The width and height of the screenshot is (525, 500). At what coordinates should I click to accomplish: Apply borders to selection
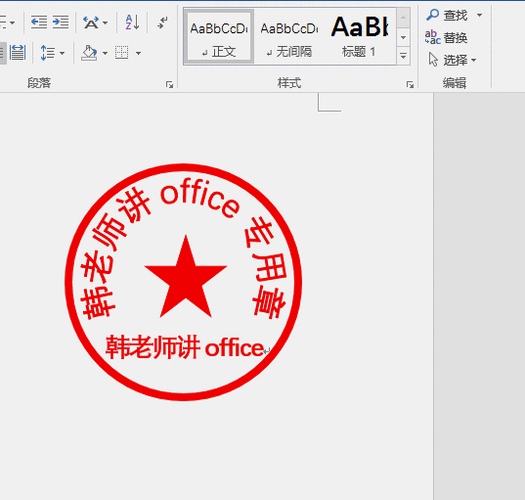(122, 53)
